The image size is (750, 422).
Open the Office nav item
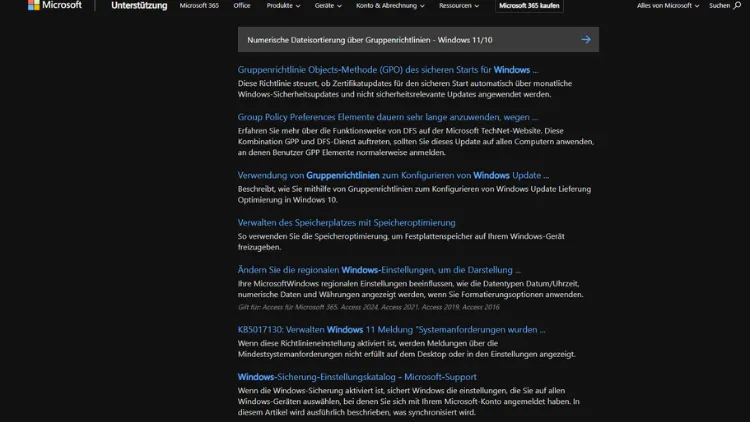click(x=242, y=6)
